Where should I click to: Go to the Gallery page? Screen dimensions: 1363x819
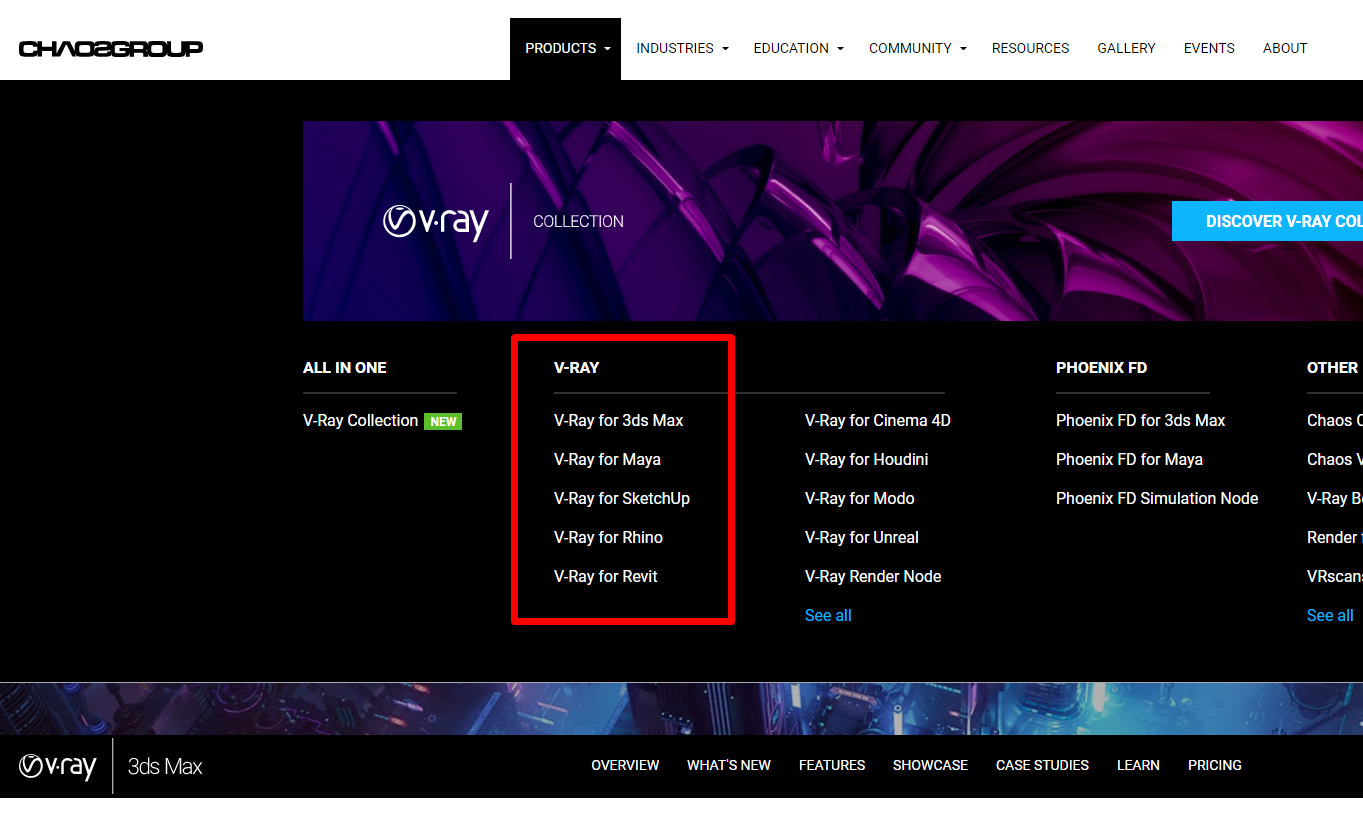(x=1126, y=48)
